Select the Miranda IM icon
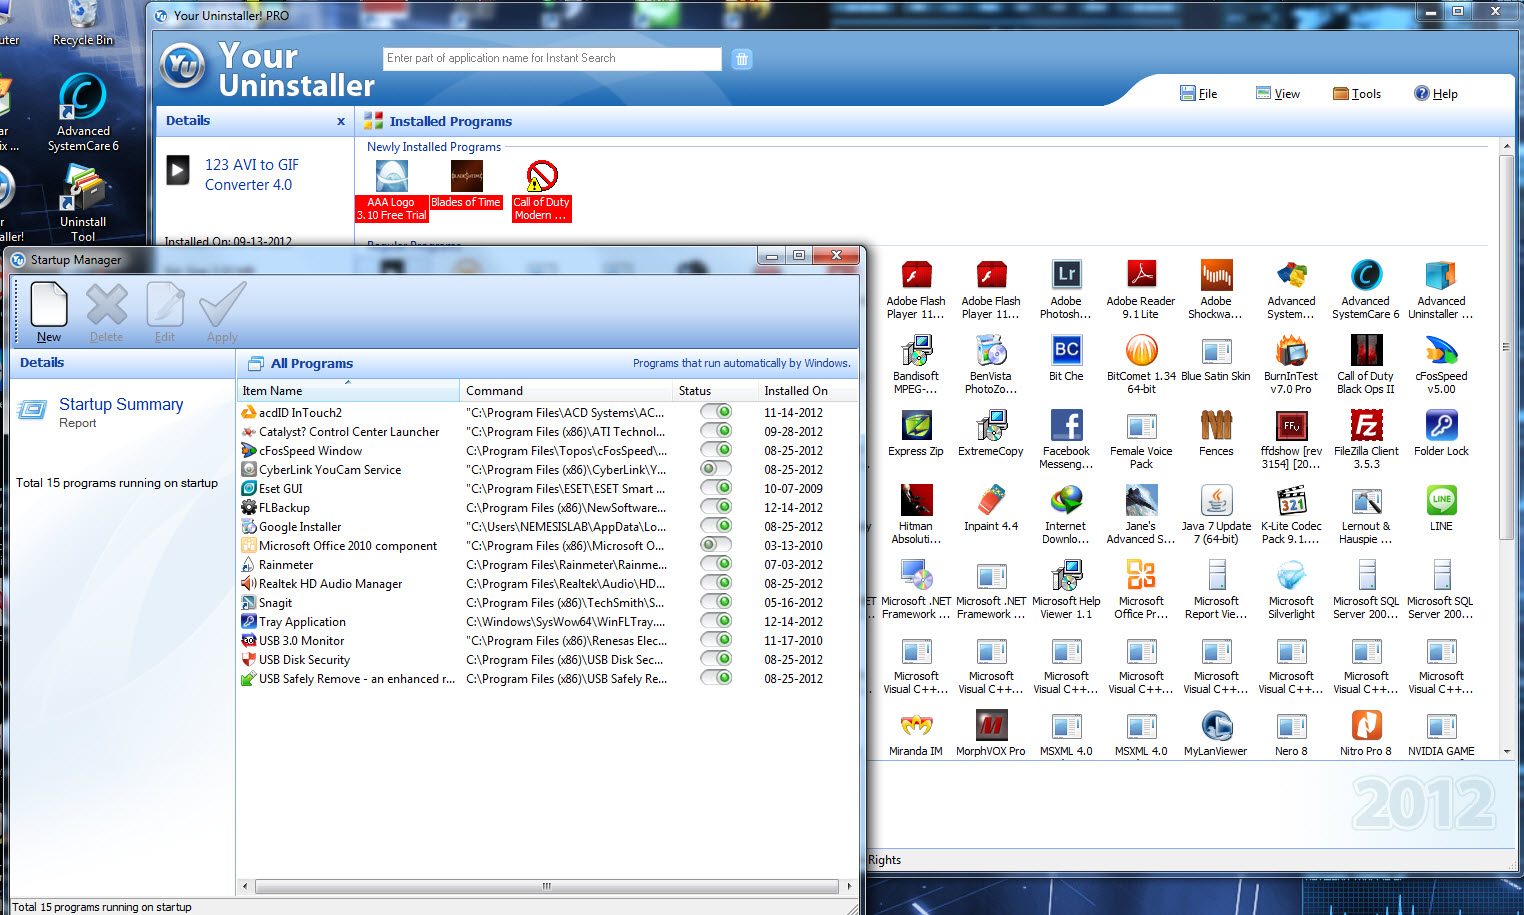The image size is (1524, 915). (916, 725)
